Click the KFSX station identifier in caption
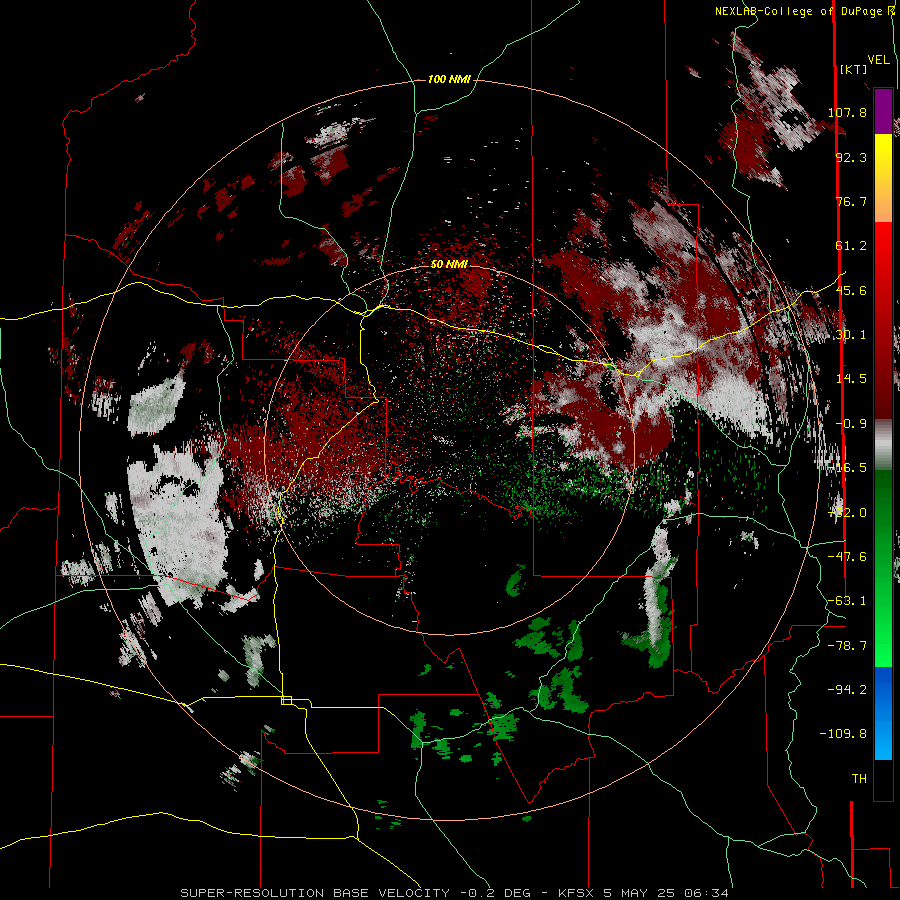The height and width of the screenshot is (900, 900). click(577, 893)
